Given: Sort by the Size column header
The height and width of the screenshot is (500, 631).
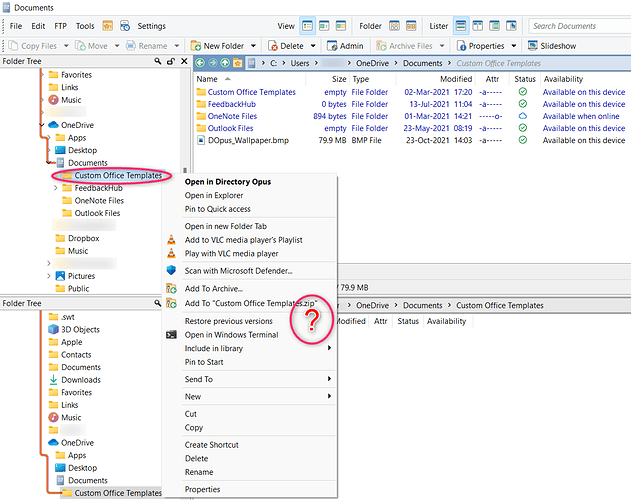Looking at the screenshot, I should tap(339, 79).
